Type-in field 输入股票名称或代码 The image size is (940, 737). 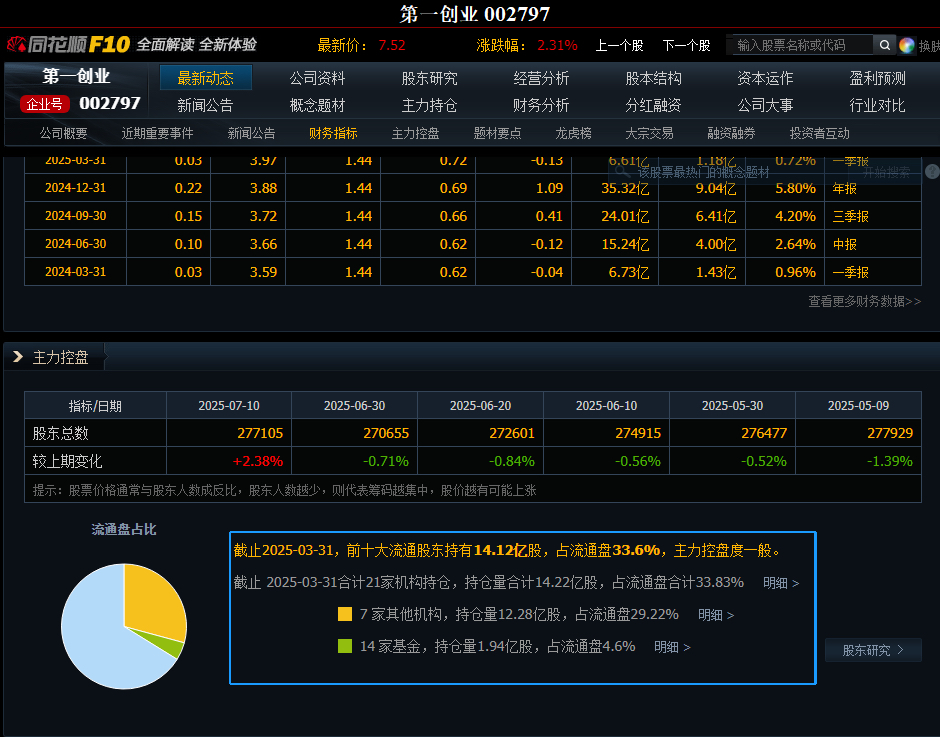pos(803,45)
